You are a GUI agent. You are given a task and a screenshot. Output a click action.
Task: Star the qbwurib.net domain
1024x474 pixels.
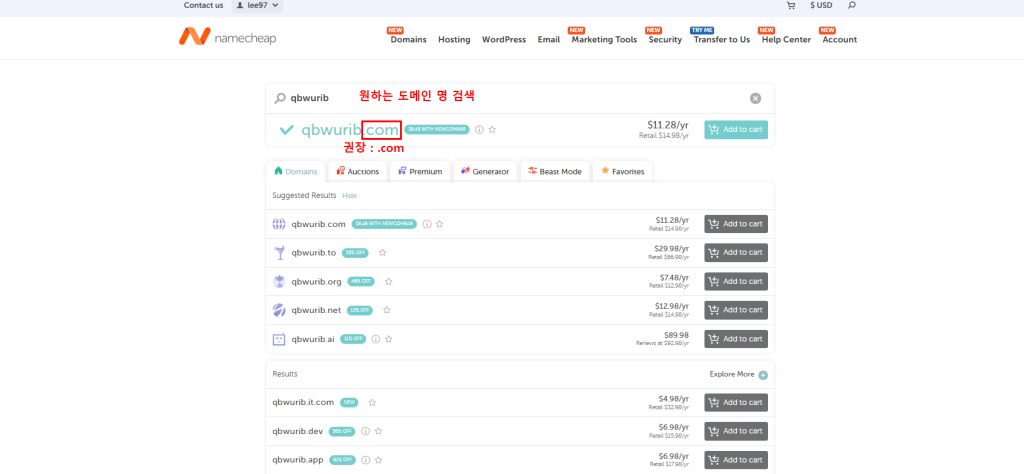pyautogui.click(x=387, y=310)
